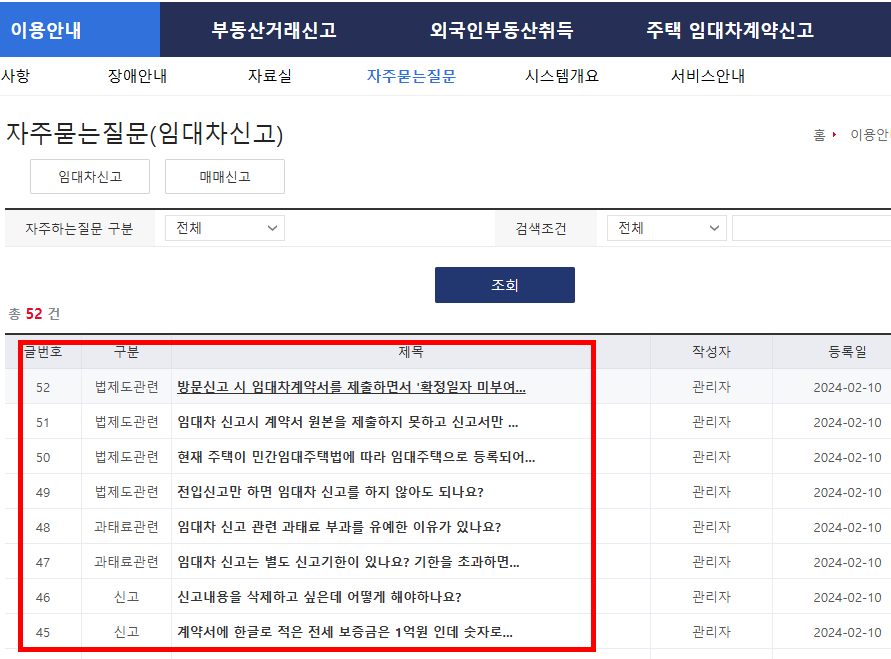Open the 자료실 submenu item
891x659 pixels.
coord(268,74)
